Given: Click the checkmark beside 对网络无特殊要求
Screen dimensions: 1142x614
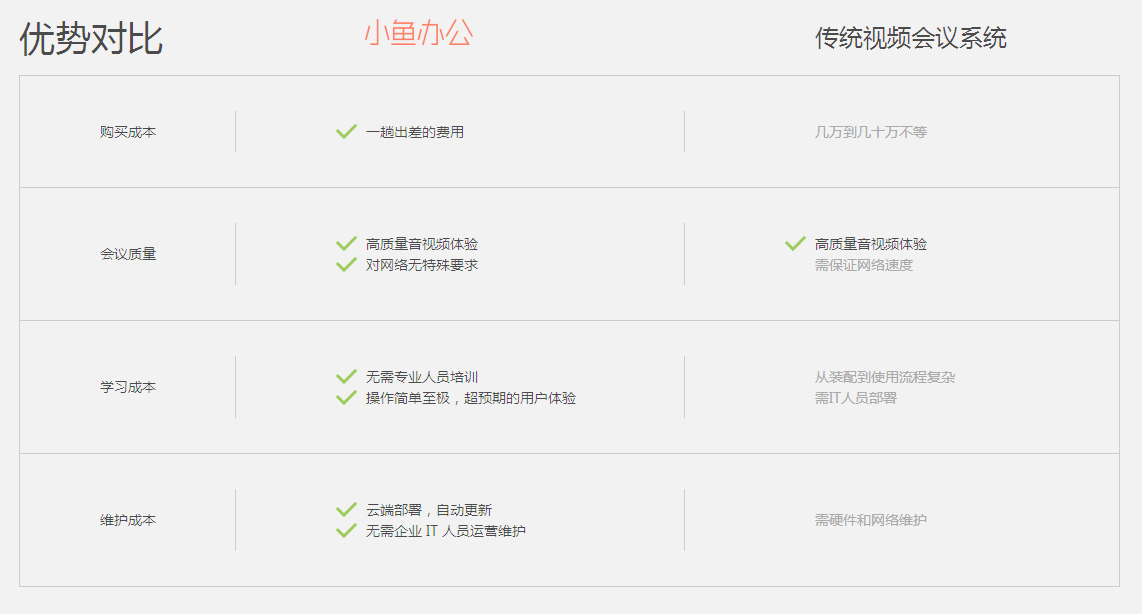Looking at the screenshot, I should click(346, 265).
